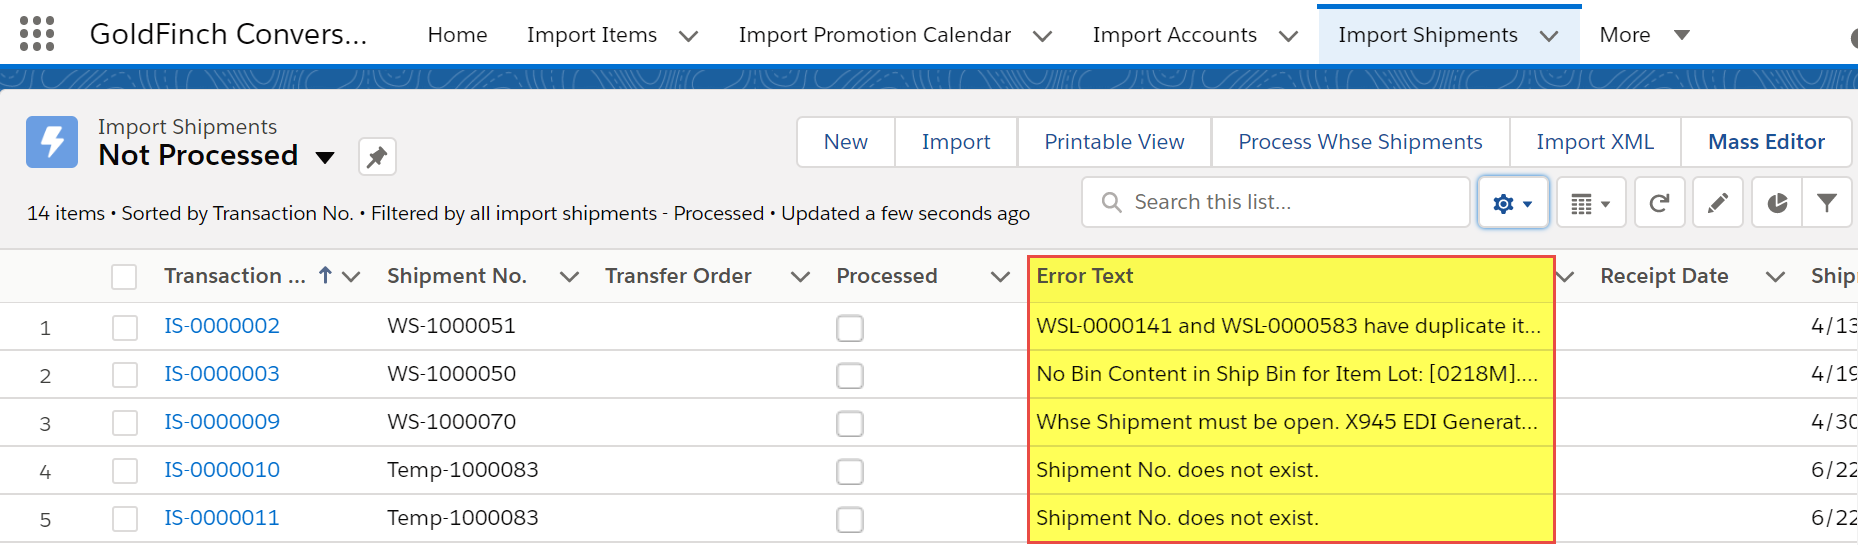Click the pencil edit list icon
This screenshot has width=1858, height=545.
pyautogui.click(x=1718, y=203)
